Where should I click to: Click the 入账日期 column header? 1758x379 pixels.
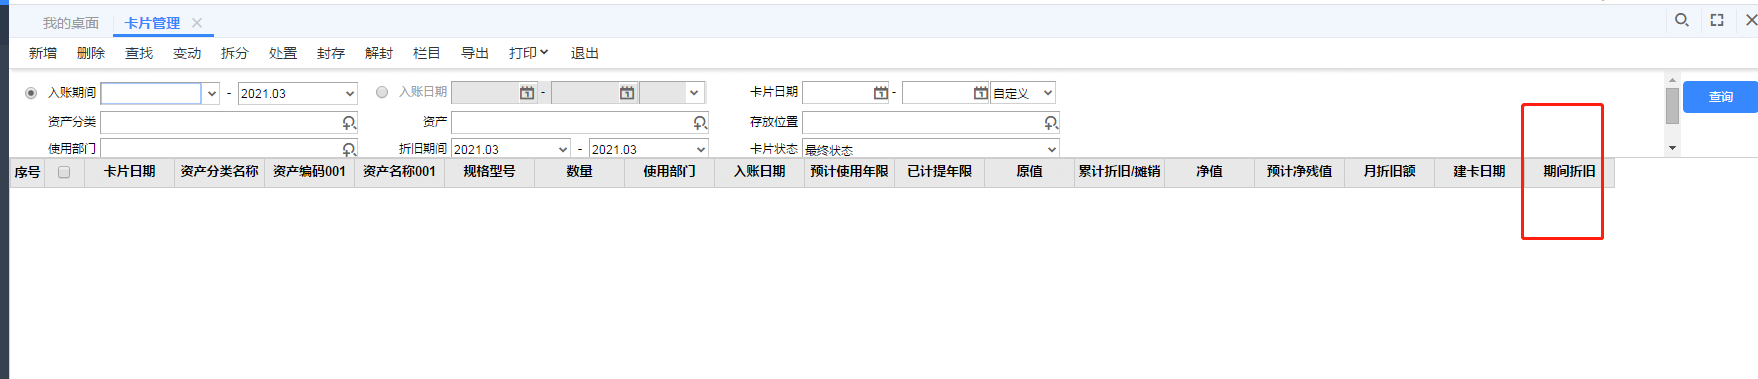(760, 172)
